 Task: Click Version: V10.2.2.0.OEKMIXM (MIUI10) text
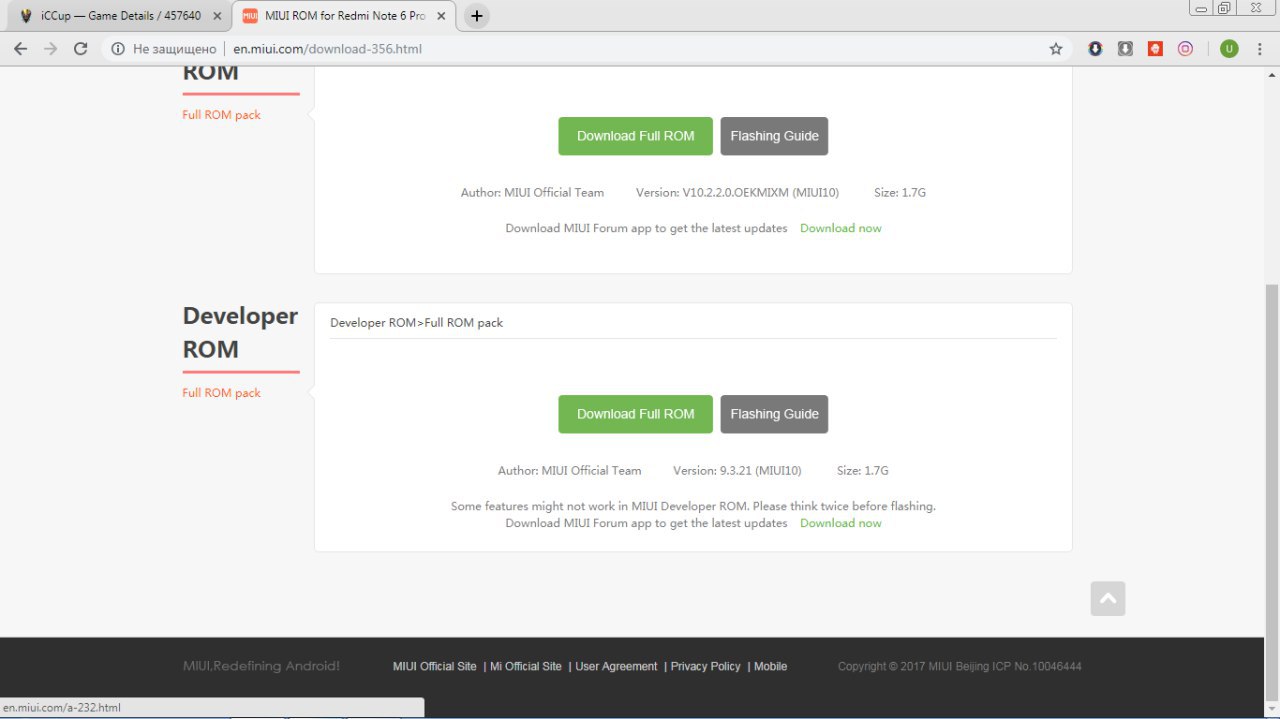point(737,192)
